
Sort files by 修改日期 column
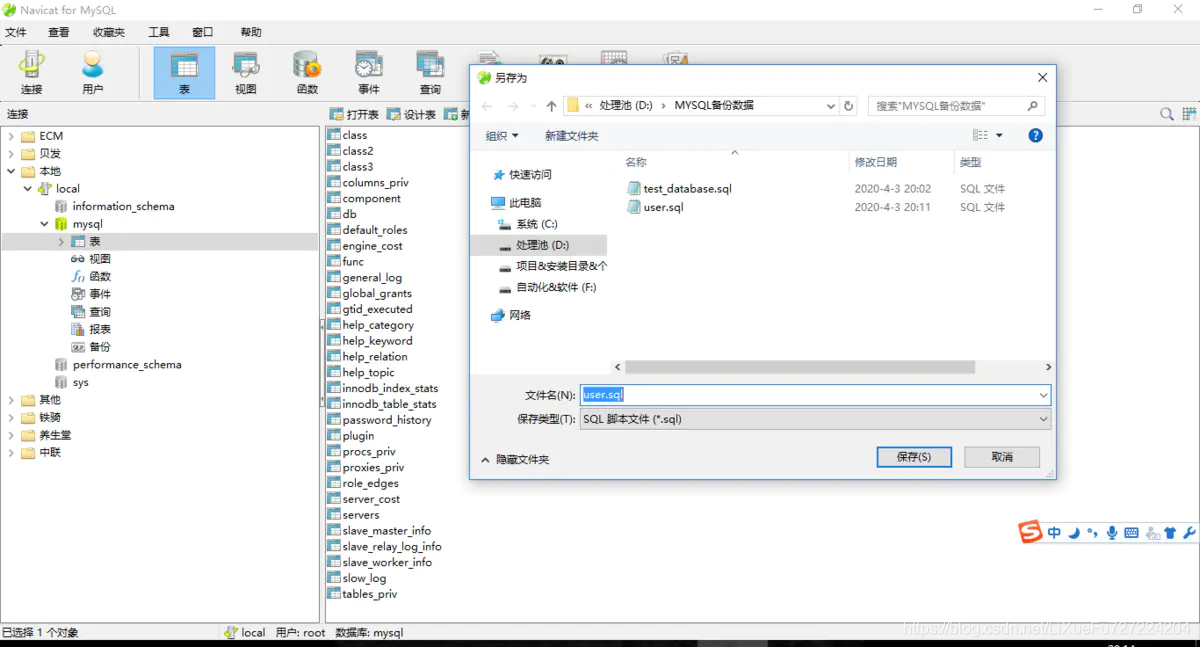click(875, 162)
